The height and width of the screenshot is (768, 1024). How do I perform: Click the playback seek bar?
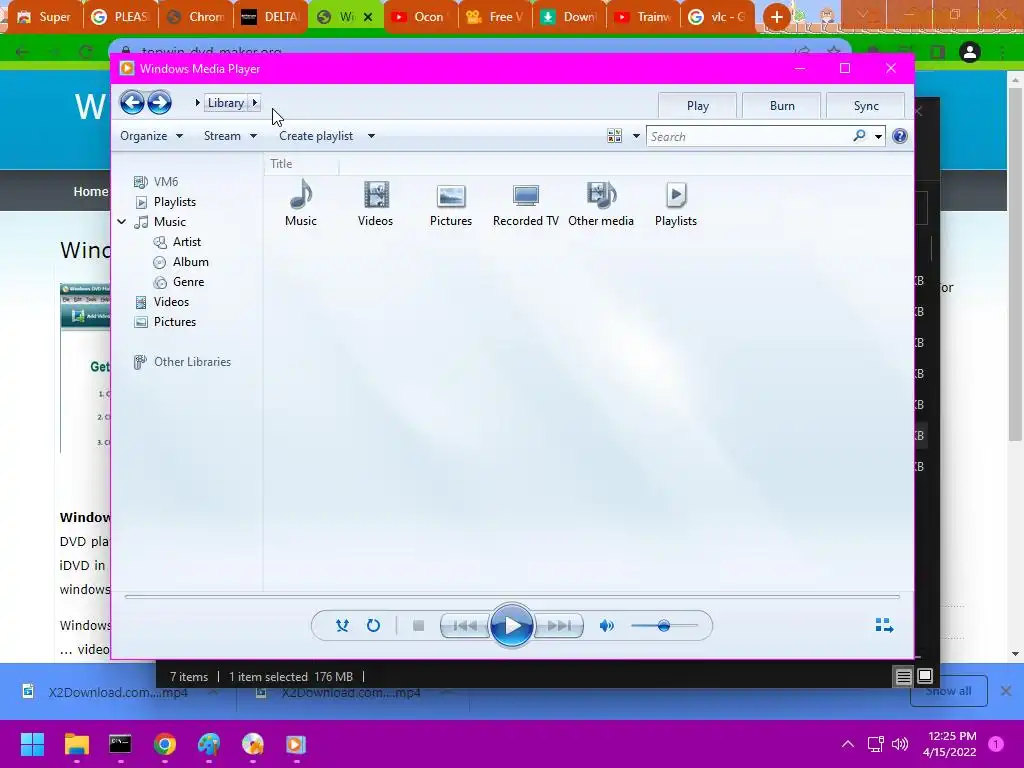pyautogui.click(x=512, y=596)
